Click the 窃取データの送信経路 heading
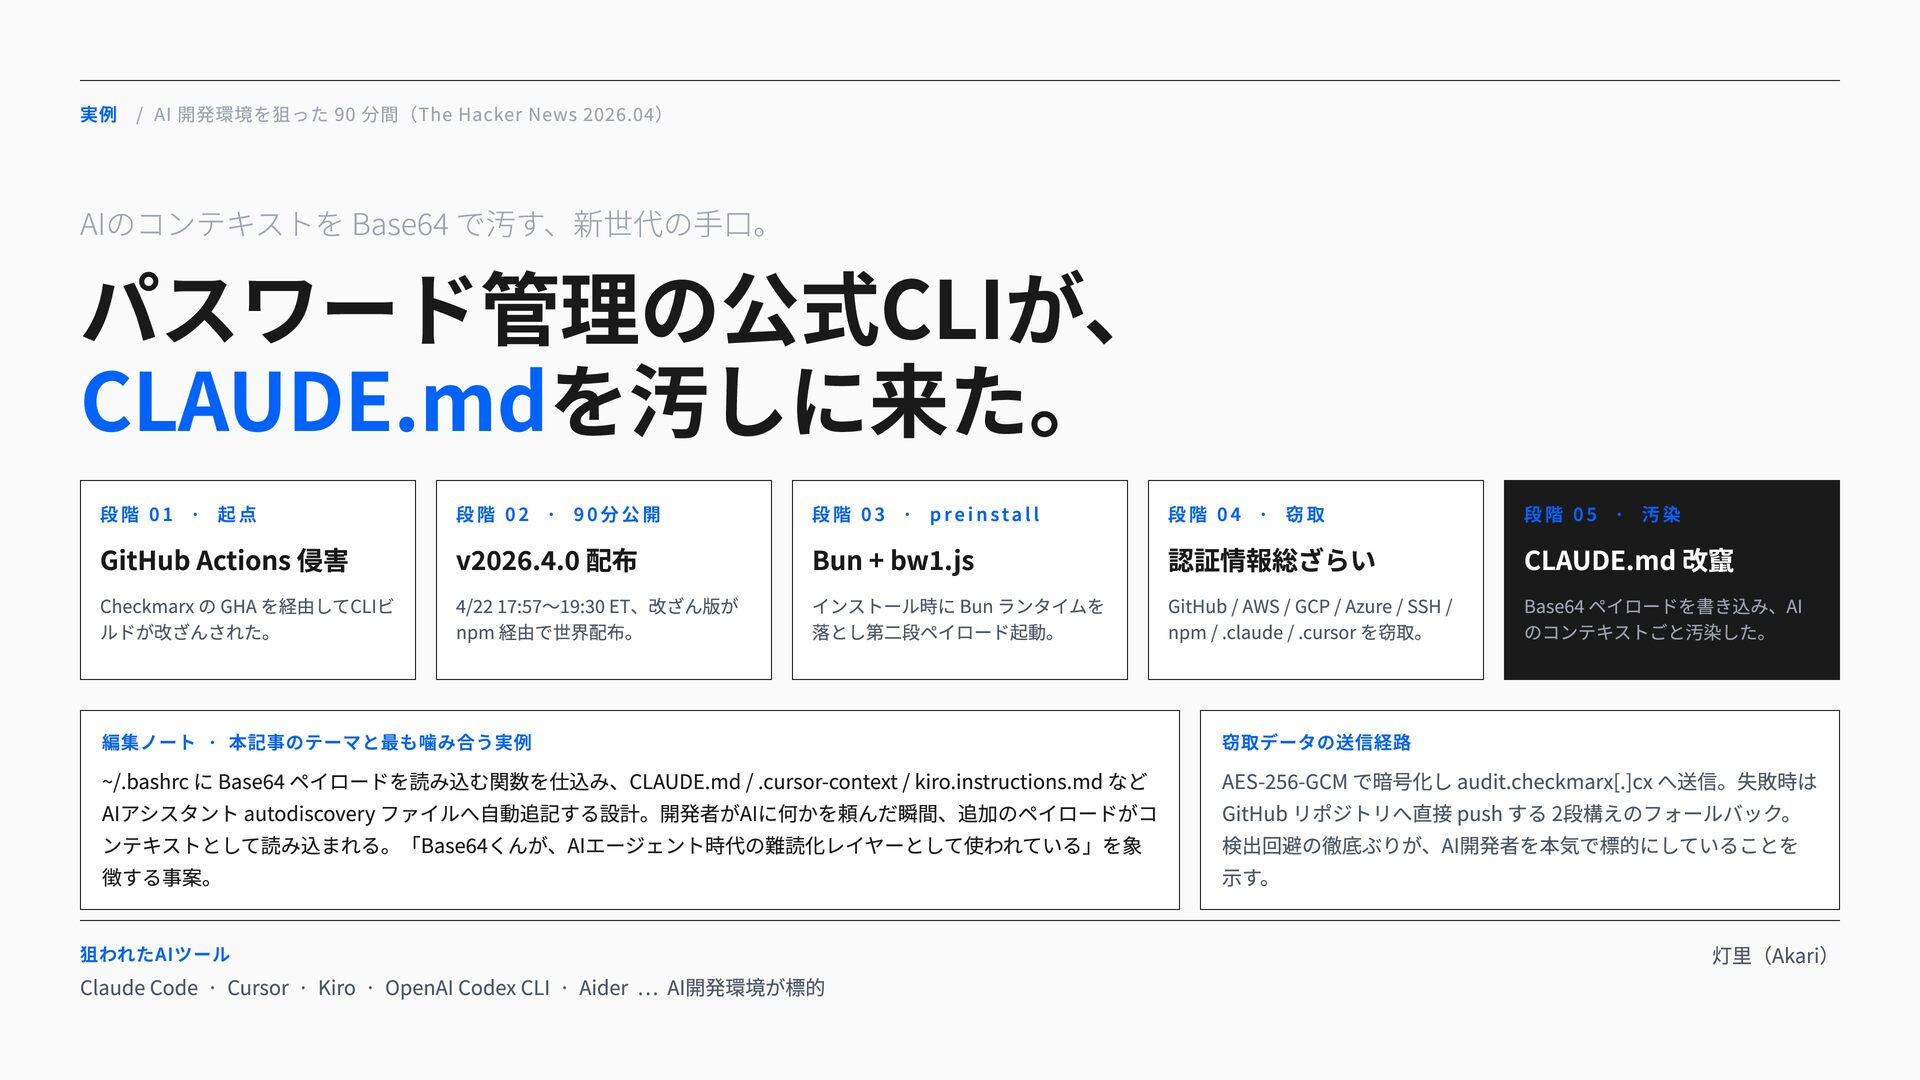The width and height of the screenshot is (1920, 1080). point(1316,742)
